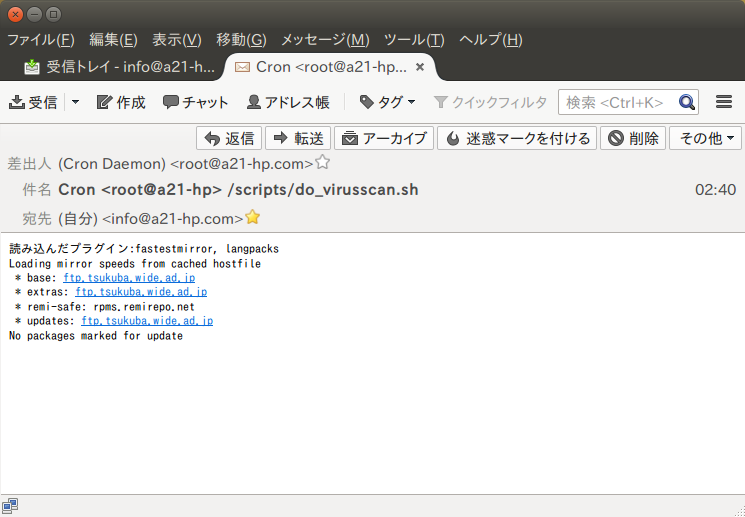Open the ツール(T) menu
Screen dimensions: 745x517
(x=414, y=40)
